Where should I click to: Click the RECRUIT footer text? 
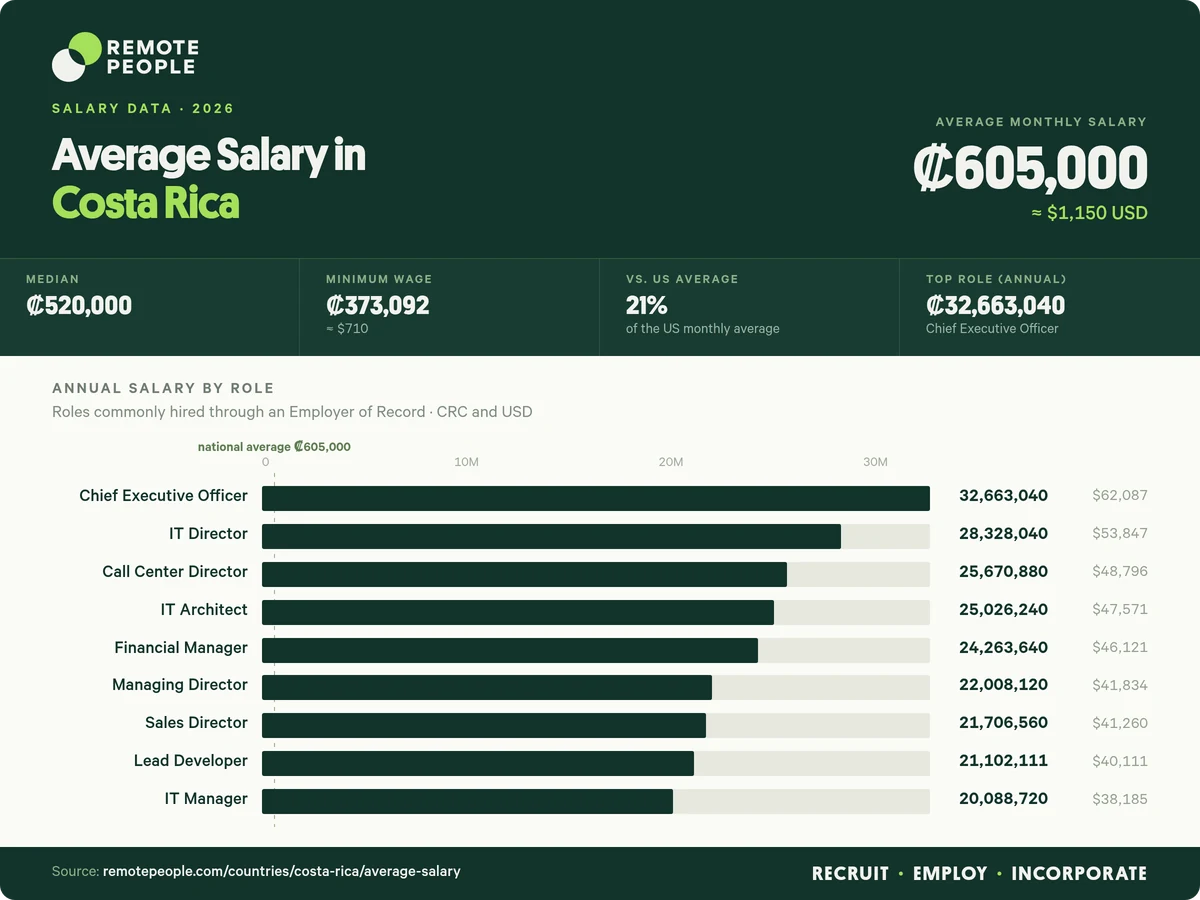[850, 873]
